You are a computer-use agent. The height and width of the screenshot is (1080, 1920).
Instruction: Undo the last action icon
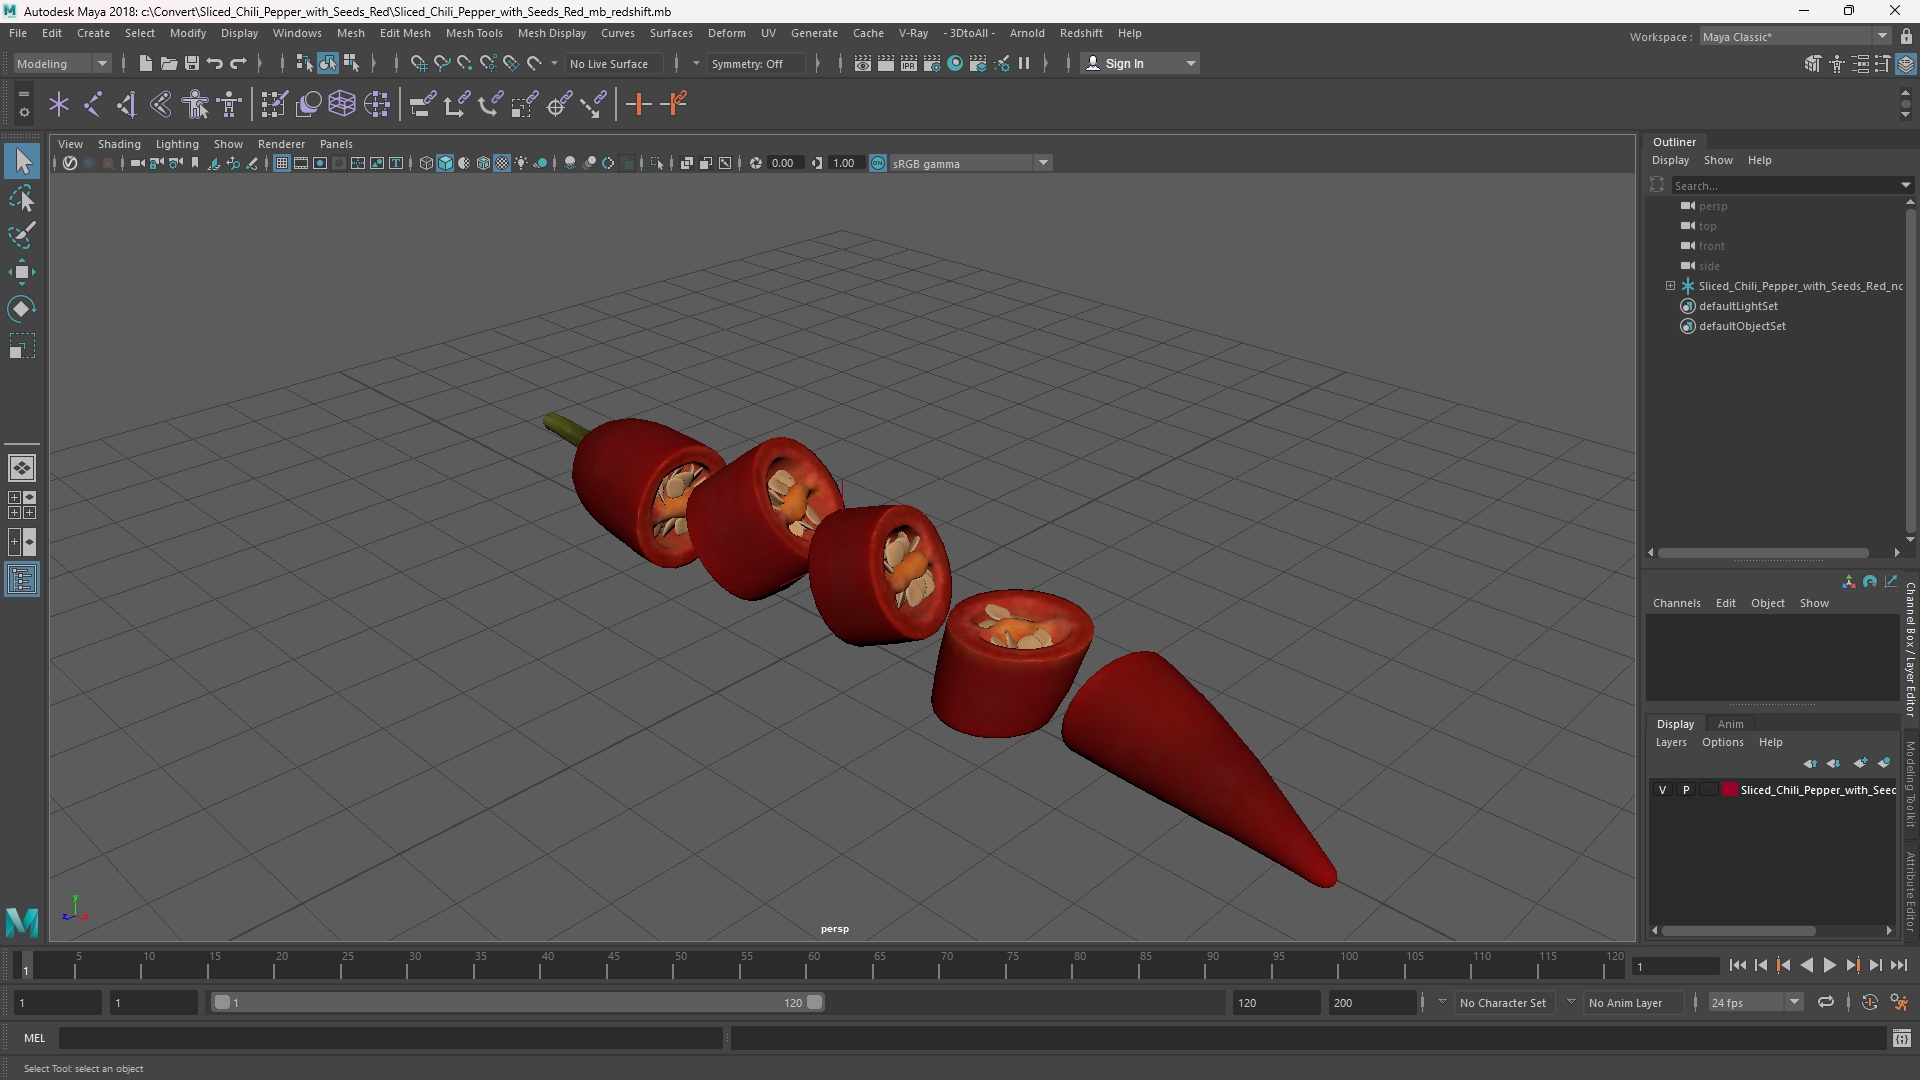click(214, 64)
